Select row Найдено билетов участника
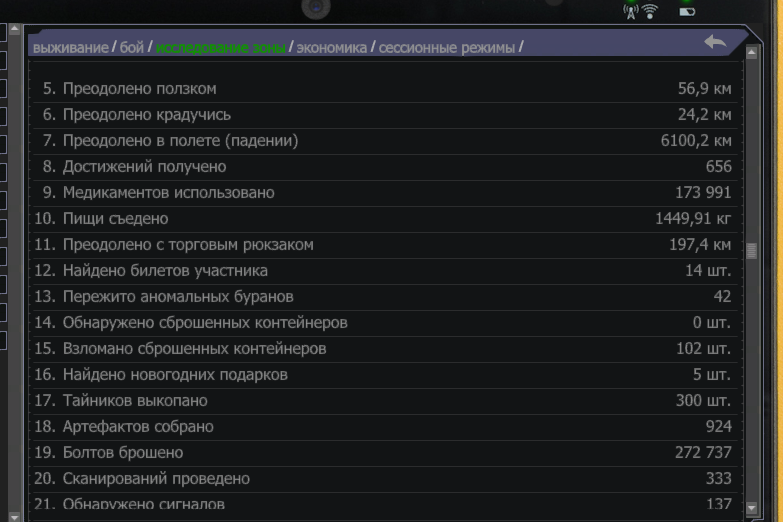The height and width of the screenshot is (522, 783). pyautogui.click(x=385, y=271)
